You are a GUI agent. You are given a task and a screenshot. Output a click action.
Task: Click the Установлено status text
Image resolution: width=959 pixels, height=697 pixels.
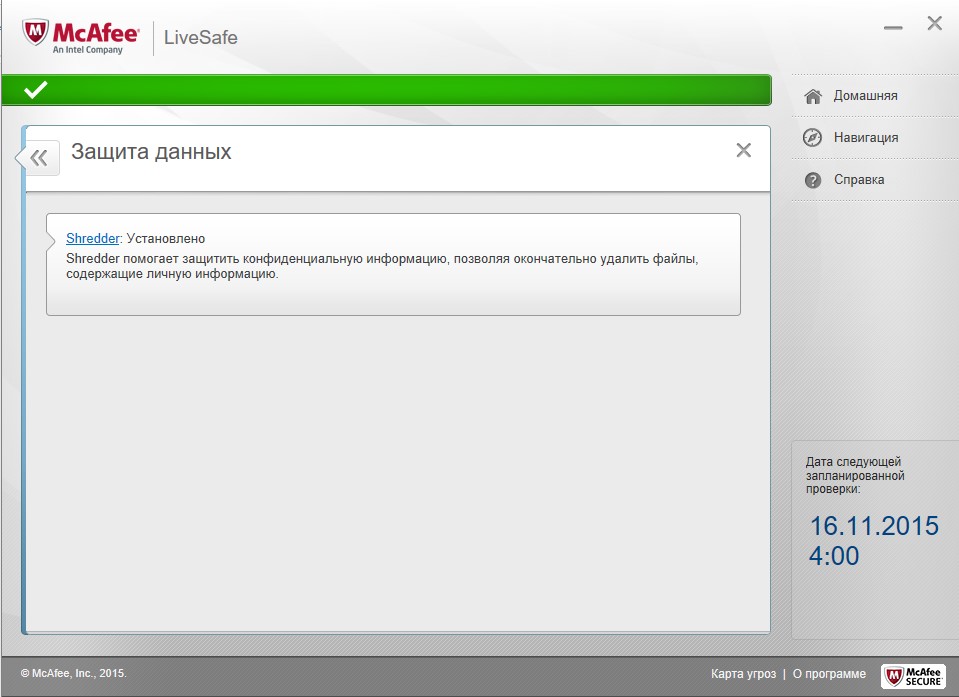[166, 238]
